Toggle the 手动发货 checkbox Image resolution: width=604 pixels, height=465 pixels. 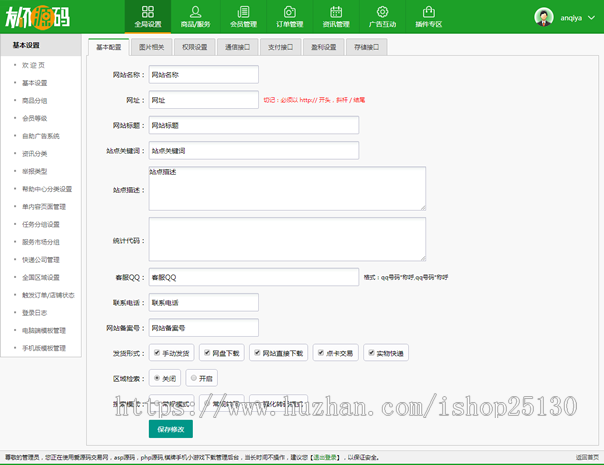pos(155,353)
